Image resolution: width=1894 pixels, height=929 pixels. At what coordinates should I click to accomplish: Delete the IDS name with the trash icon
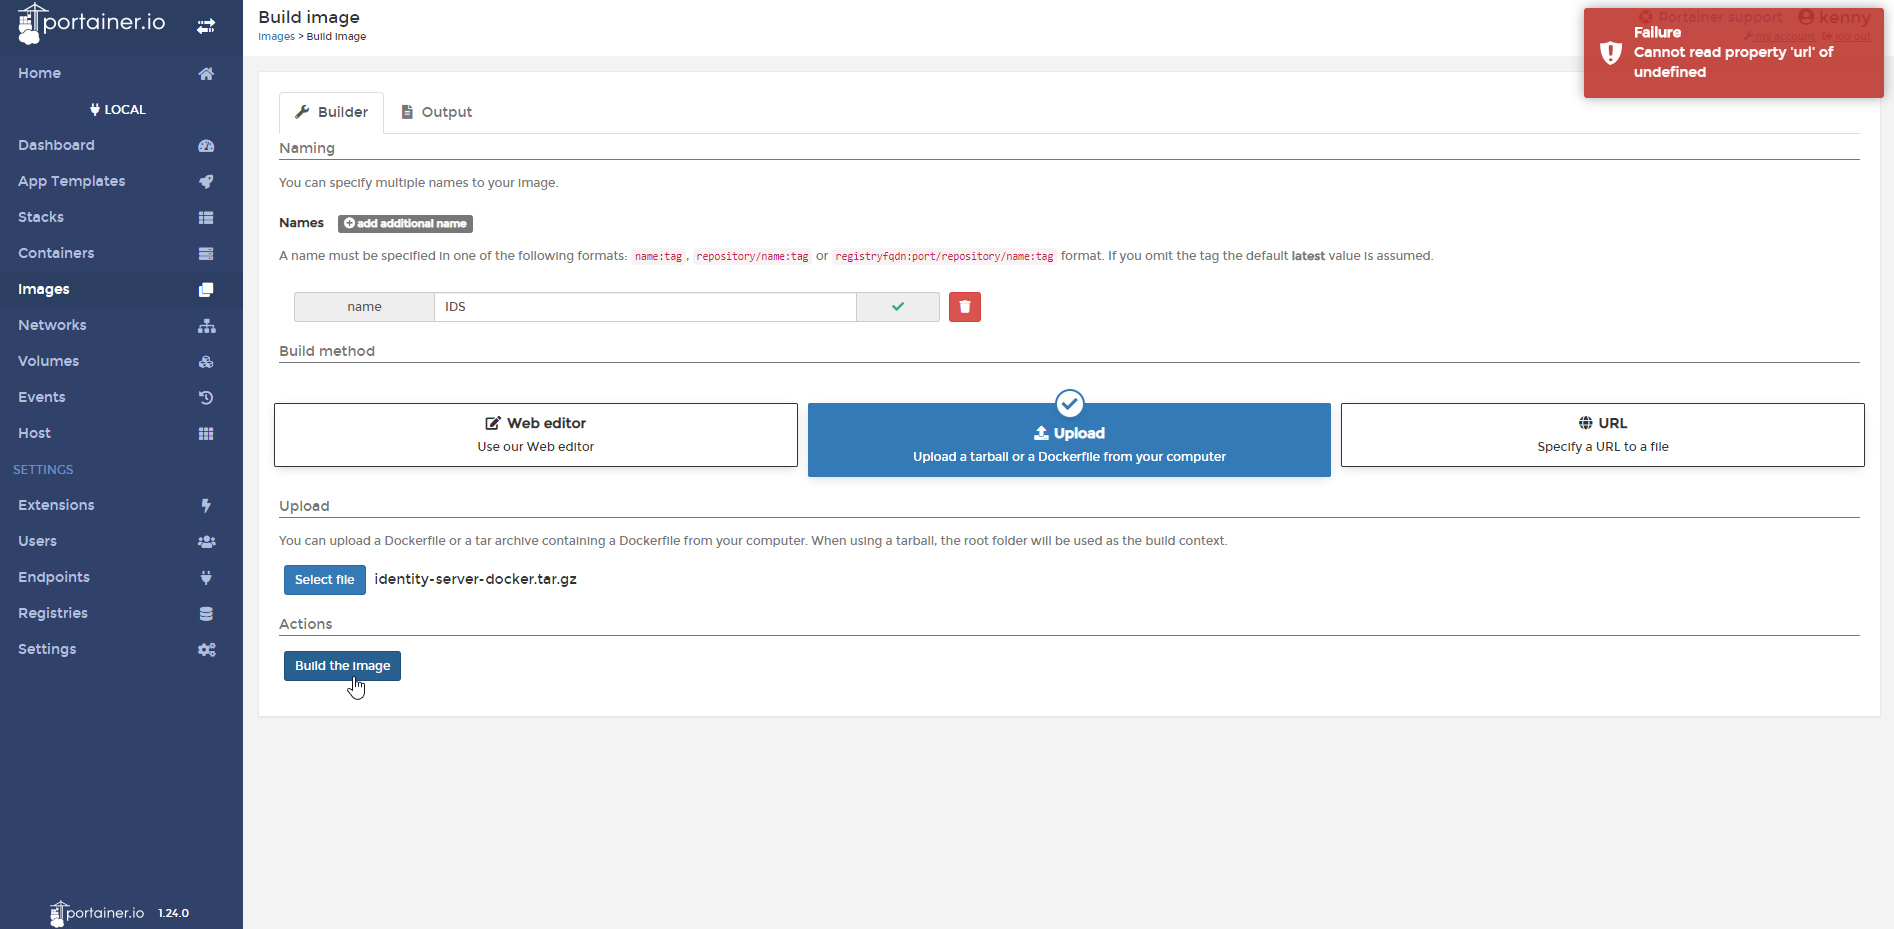tap(964, 306)
